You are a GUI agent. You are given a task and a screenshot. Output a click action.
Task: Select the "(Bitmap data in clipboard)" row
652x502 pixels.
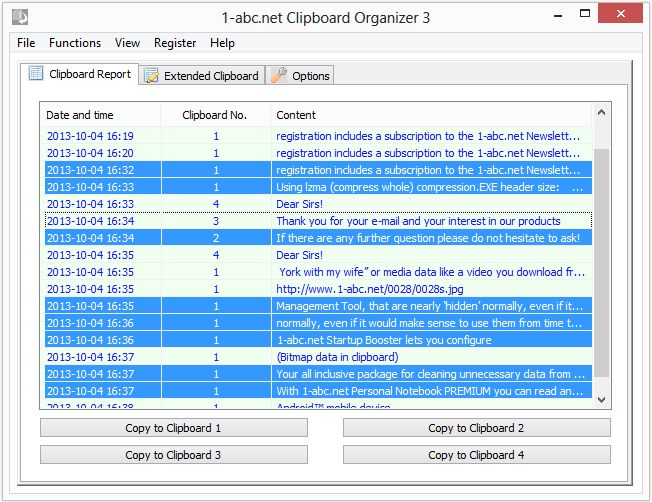click(x=337, y=357)
